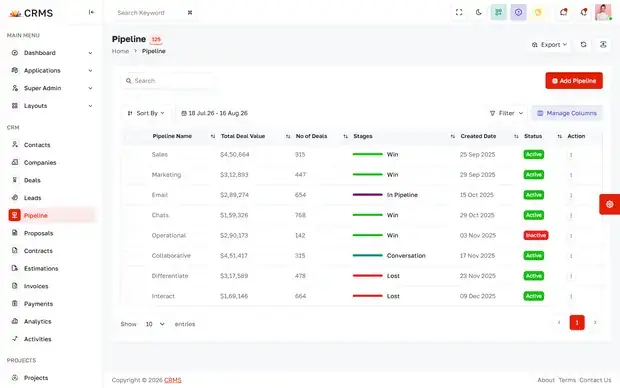Screen dimensions: 620x388
Task: Click the next page pagination arrow
Action: [x=595, y=323]
